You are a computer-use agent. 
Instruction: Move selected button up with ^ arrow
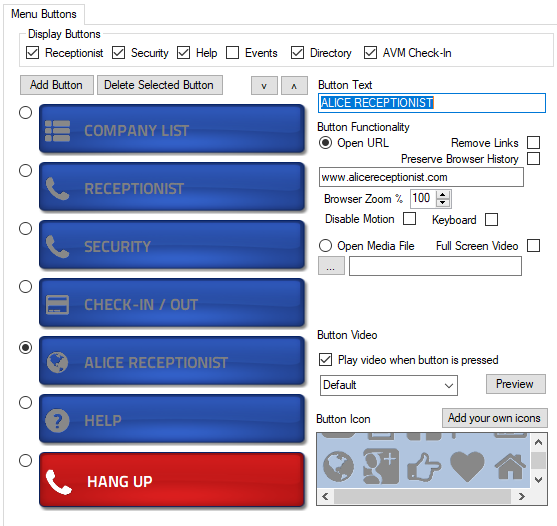[294, 86]
